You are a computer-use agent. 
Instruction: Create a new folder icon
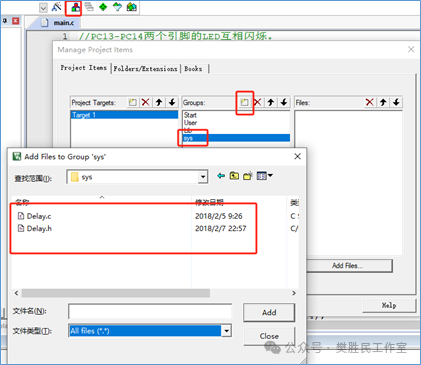tap(248, 176)
